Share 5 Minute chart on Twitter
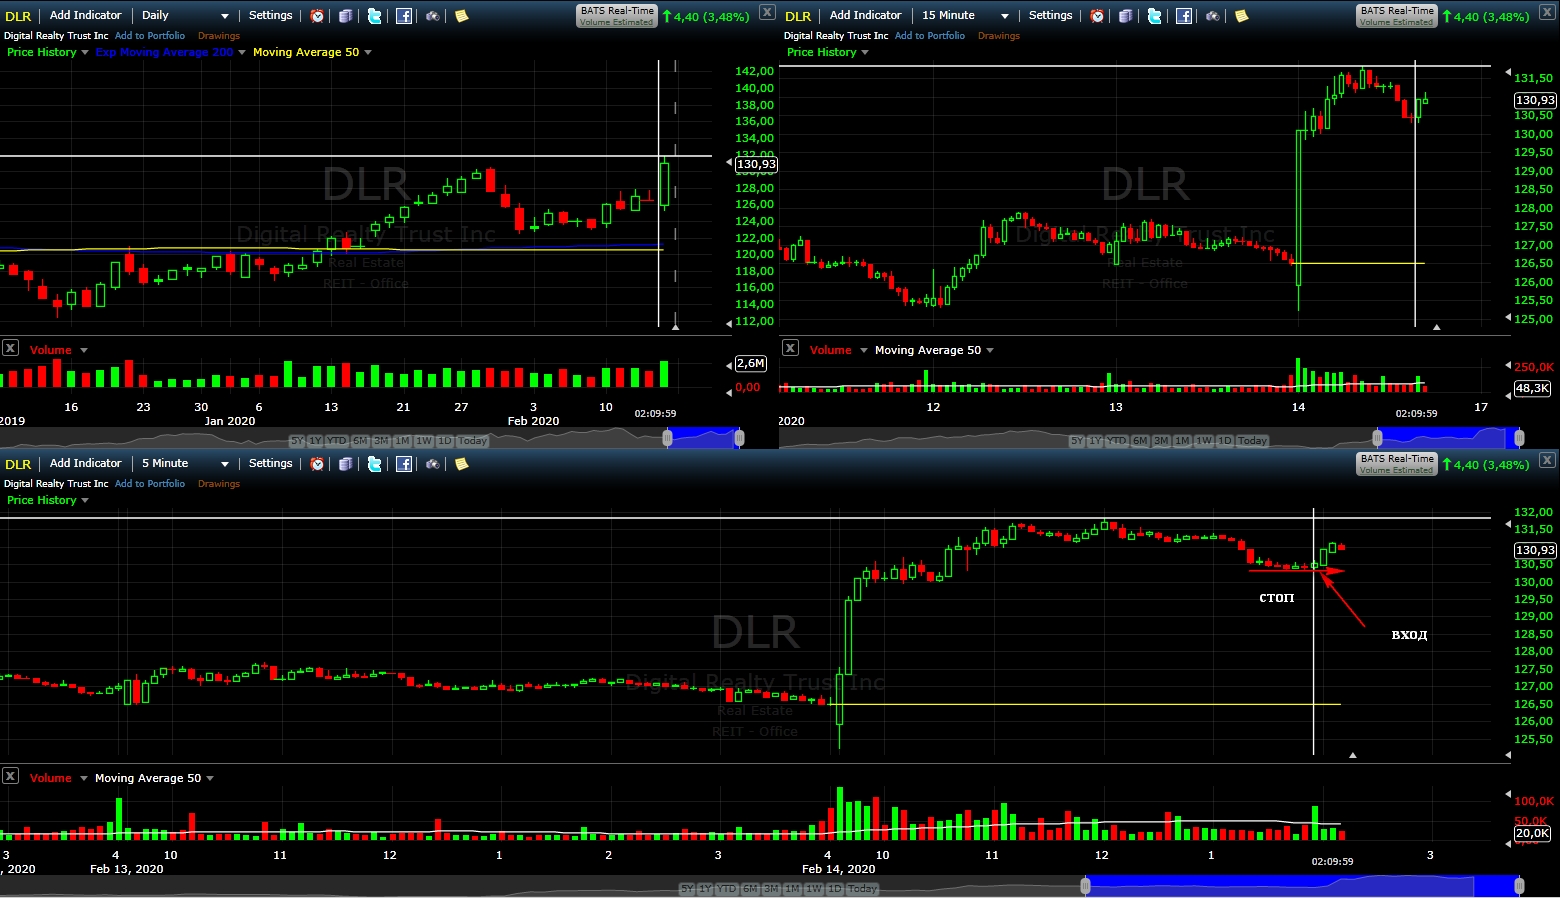 click(374, 464)
